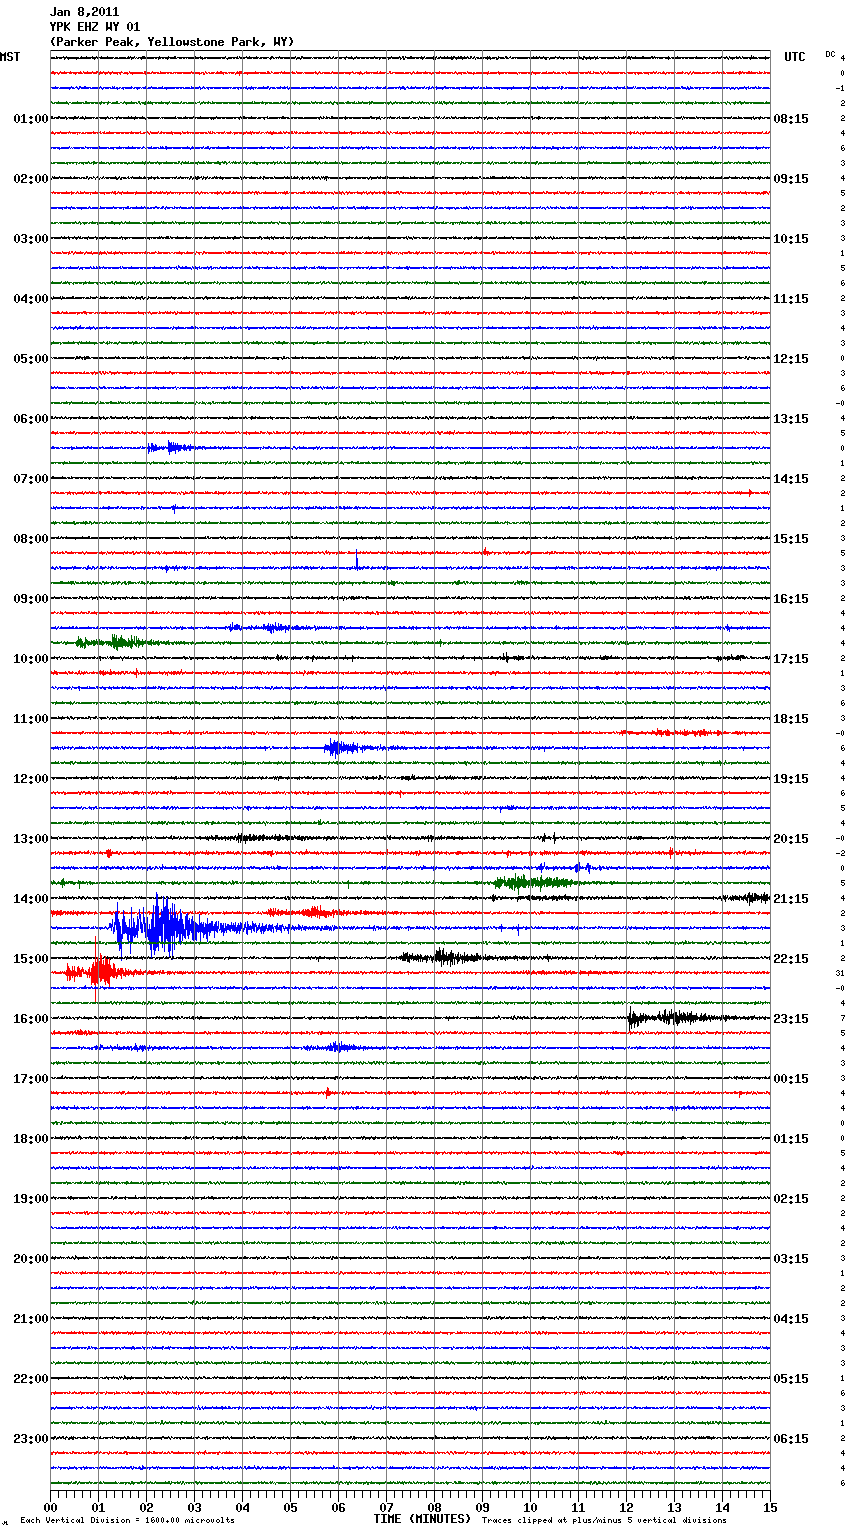Screen dimensions: 850x1534
Task: Select the 10:00 MST time label
Action: (31, 659)
